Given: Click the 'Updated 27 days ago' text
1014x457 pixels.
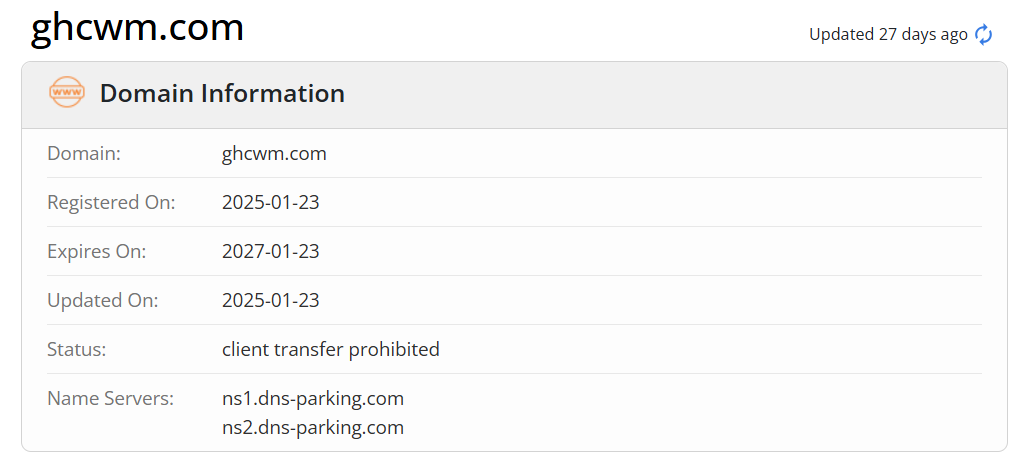Looking at the screenshot, I should click(x=888, y=34).
